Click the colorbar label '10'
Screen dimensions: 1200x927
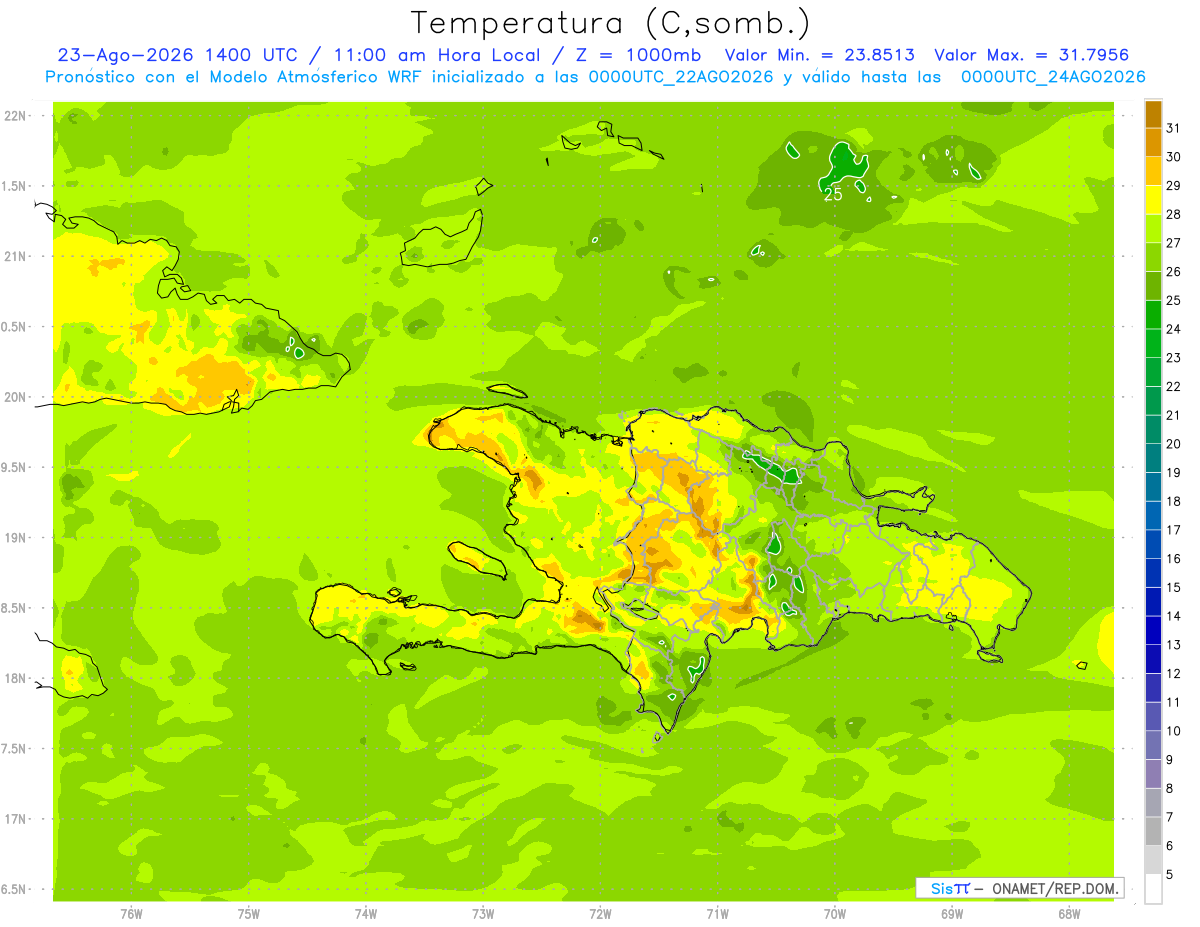(x=1174, y=731)
